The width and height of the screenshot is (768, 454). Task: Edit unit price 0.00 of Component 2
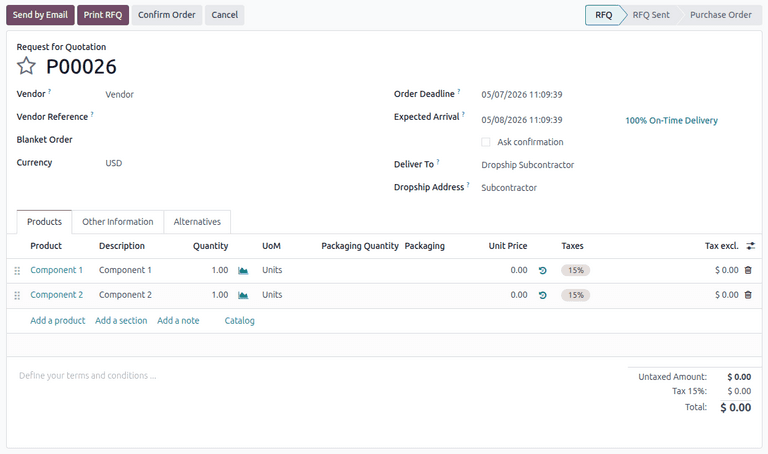tap(519, 295)
